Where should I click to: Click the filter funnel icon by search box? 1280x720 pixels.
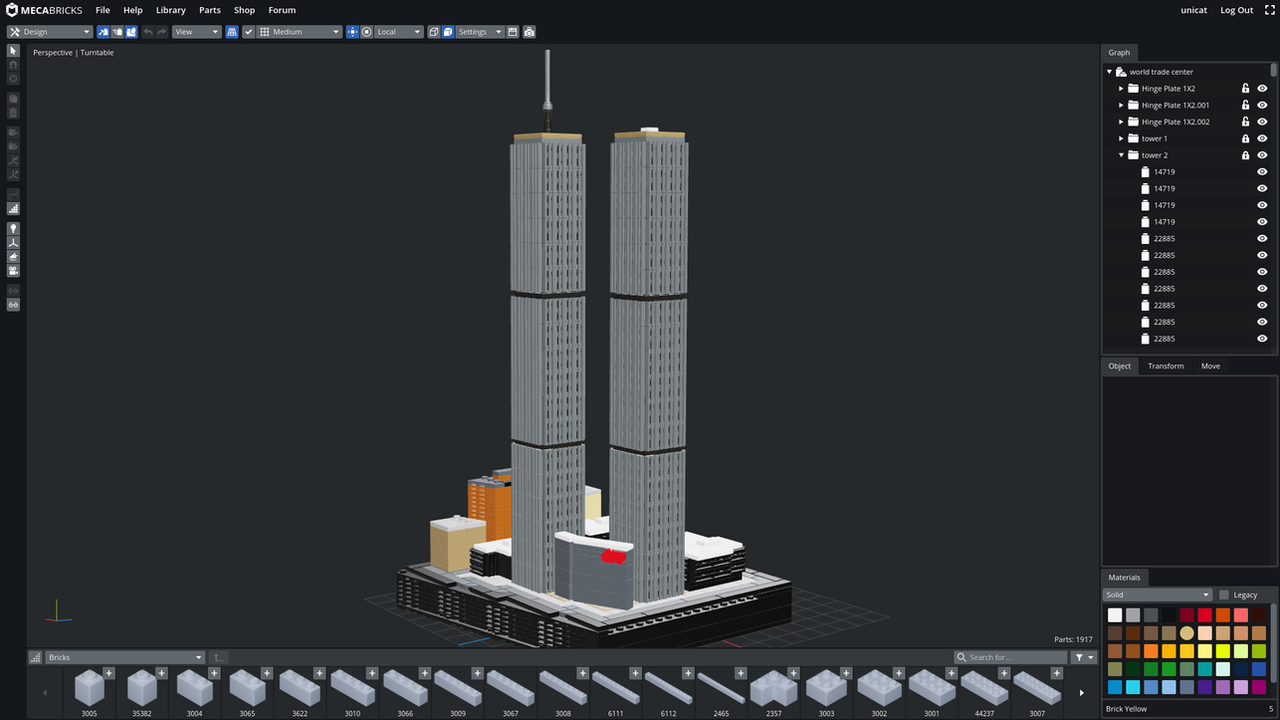(x=1079, y=657)
